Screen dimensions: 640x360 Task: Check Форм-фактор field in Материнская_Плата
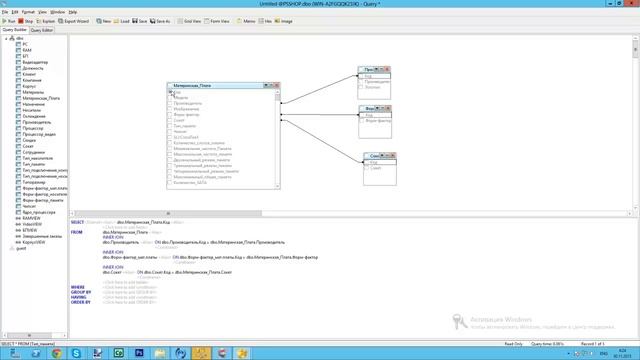click(170, 115)
